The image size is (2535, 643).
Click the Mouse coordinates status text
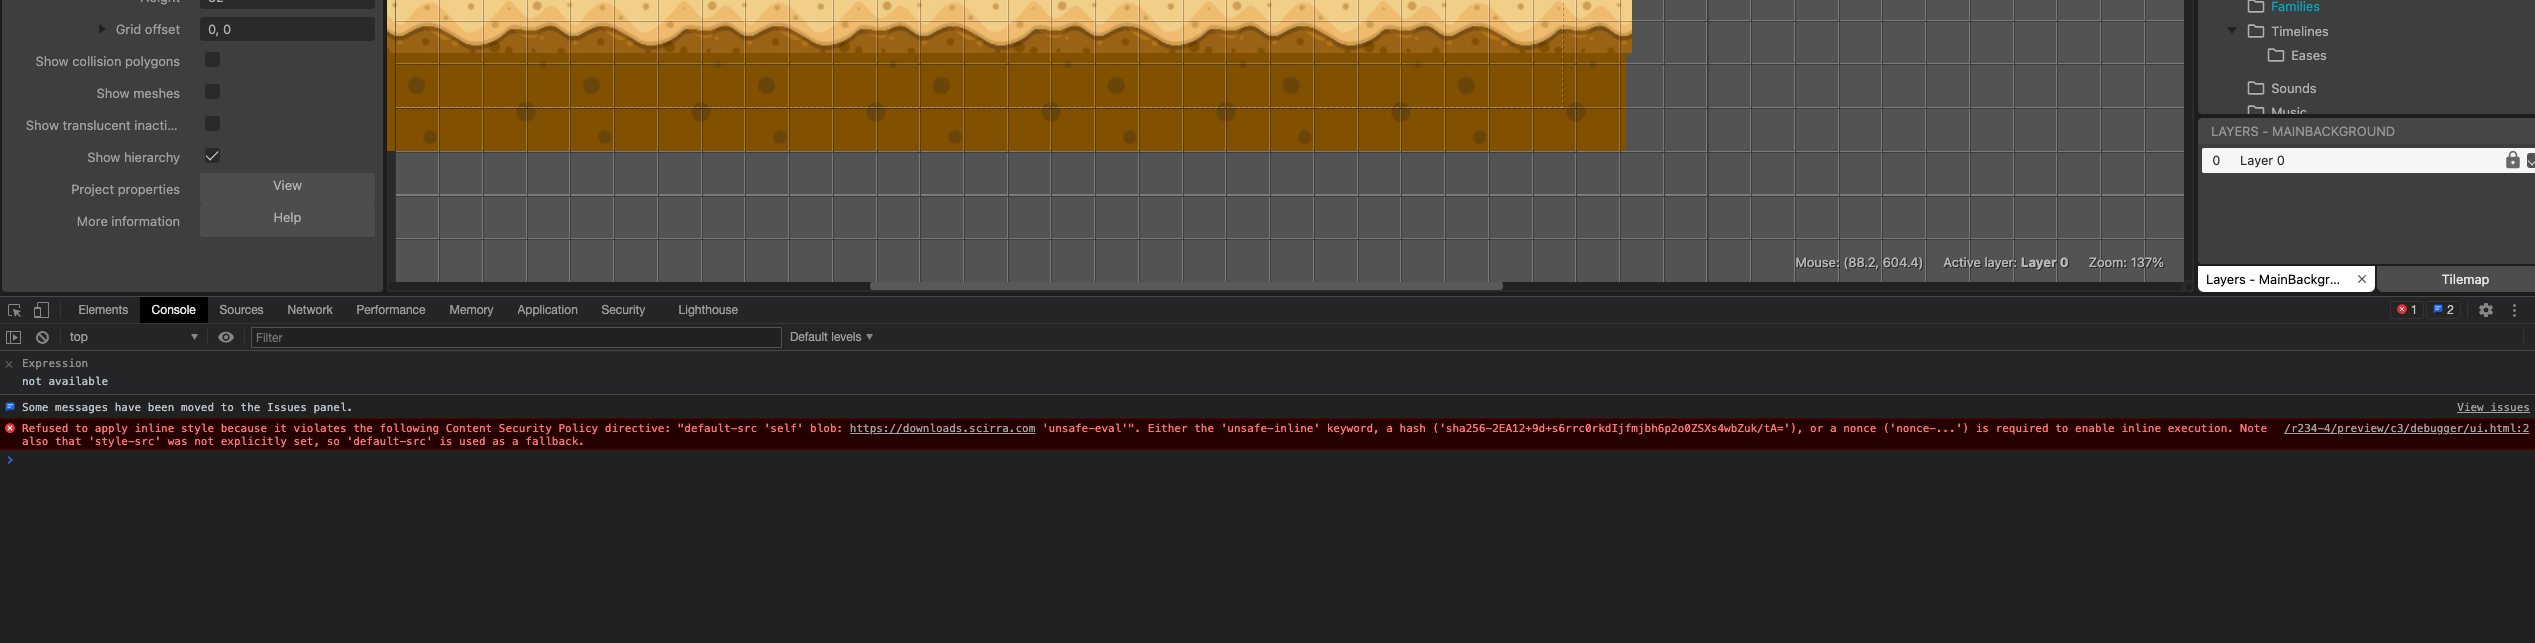[x=1858, y=262]
